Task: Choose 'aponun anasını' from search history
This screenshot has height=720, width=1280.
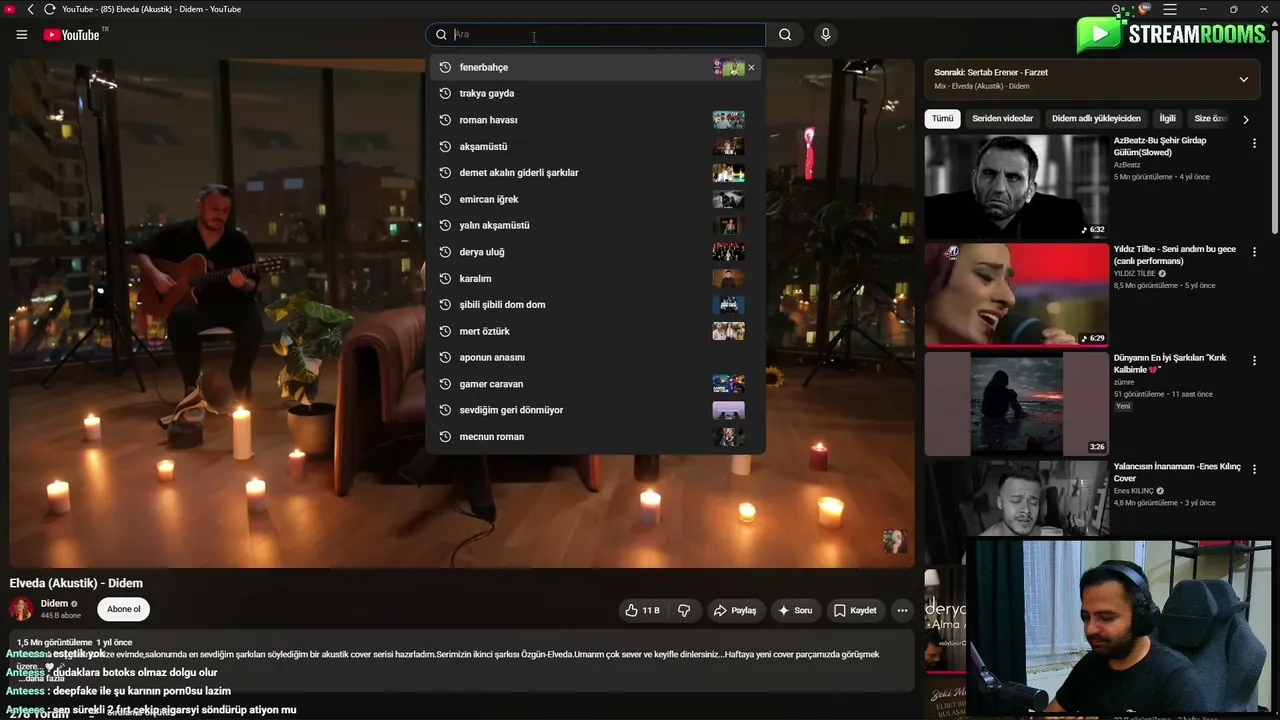Action: [596, 357]
